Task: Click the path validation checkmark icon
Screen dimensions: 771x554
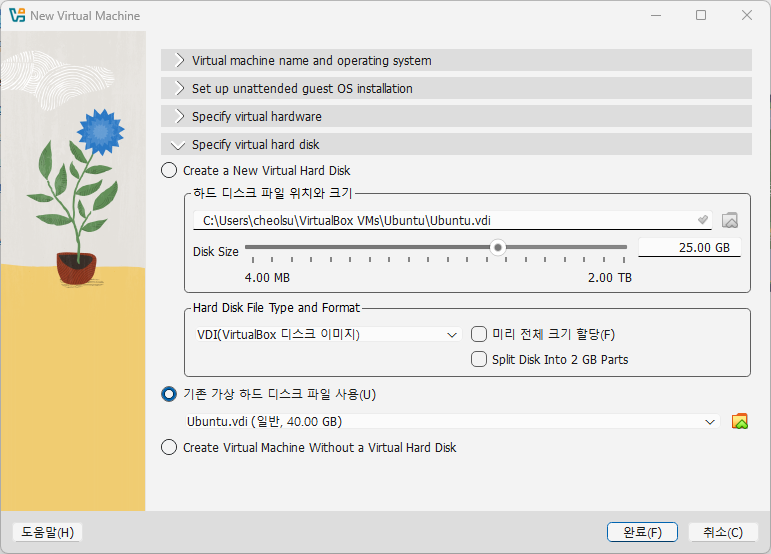Action: pos(703,220)
